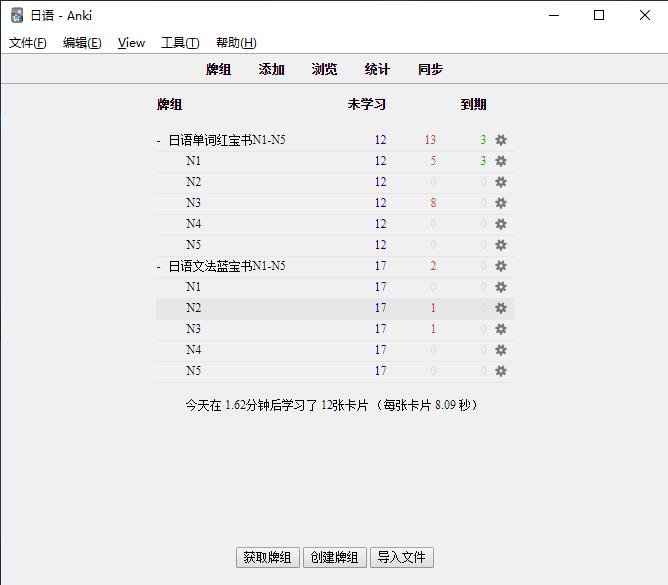Click 同步 to sync
668x585 pixels.
click(x=430, y=69)
